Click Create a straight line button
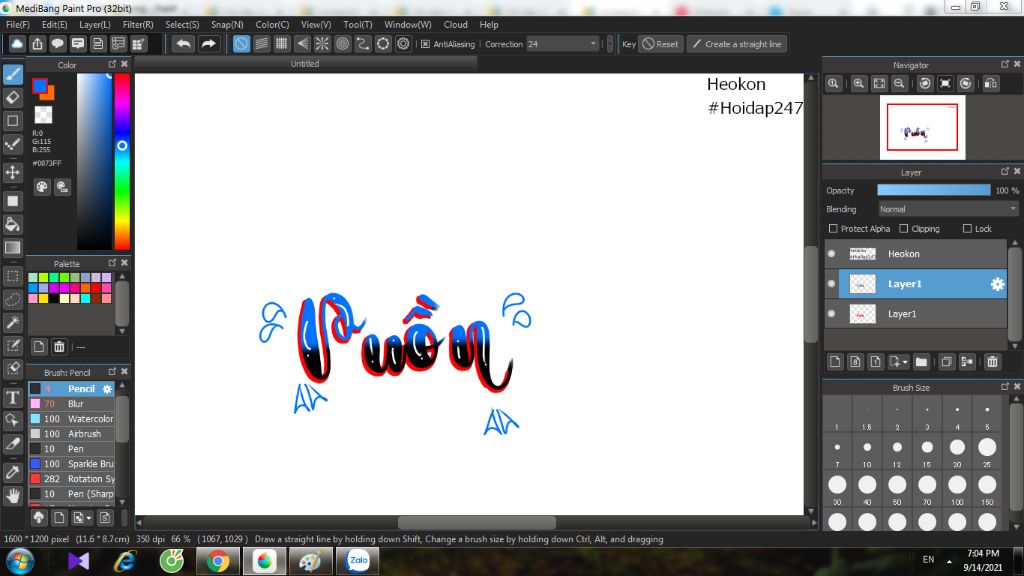This screenshot has width=1024, height=576. [x=737, y=44]
